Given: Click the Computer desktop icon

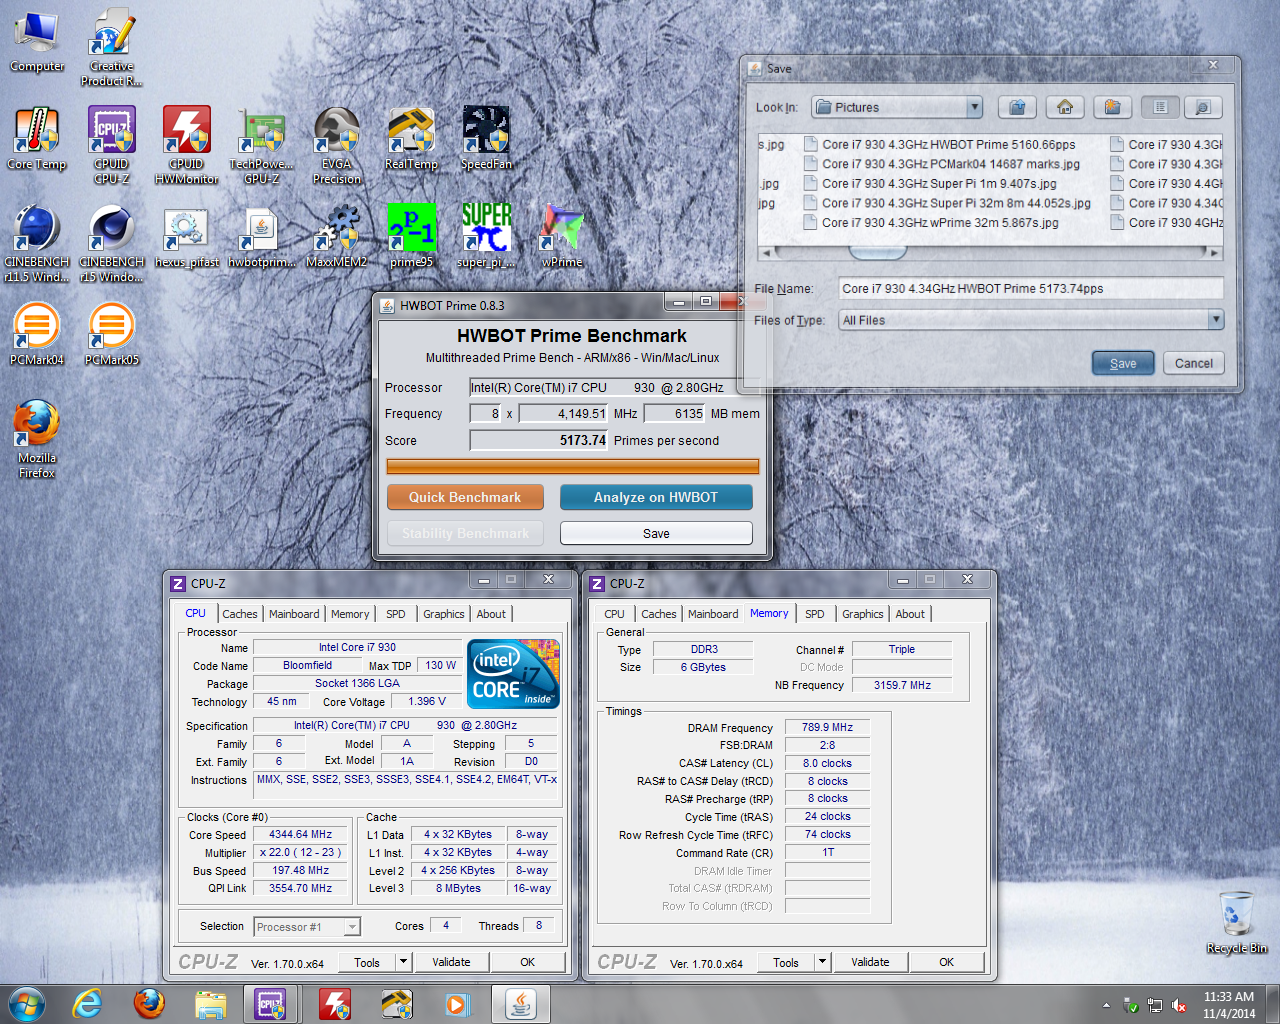Looking at the screenshot, I should pos(37,41).
